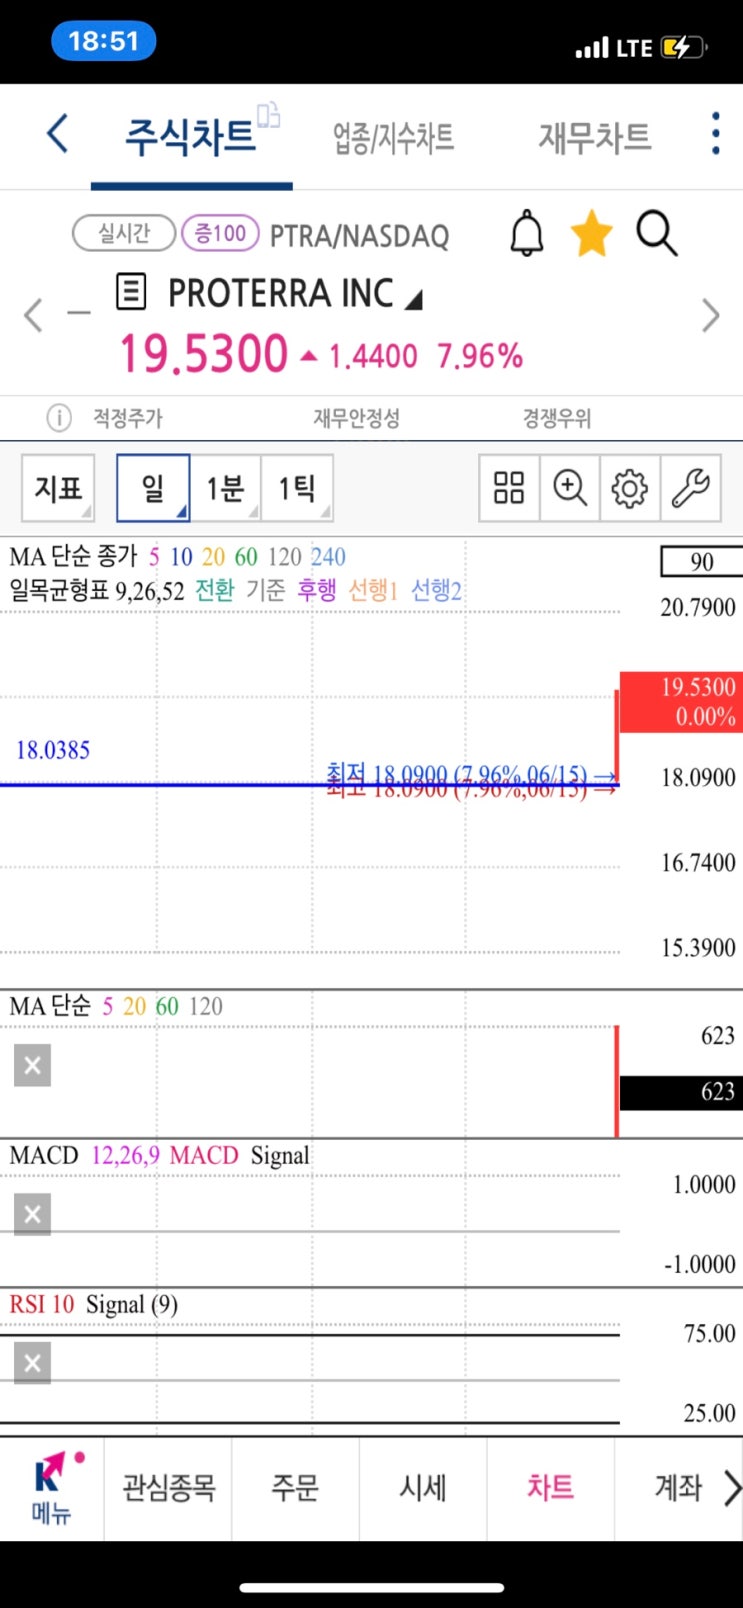Tap the 240 MA period legend value

point(328,556)
